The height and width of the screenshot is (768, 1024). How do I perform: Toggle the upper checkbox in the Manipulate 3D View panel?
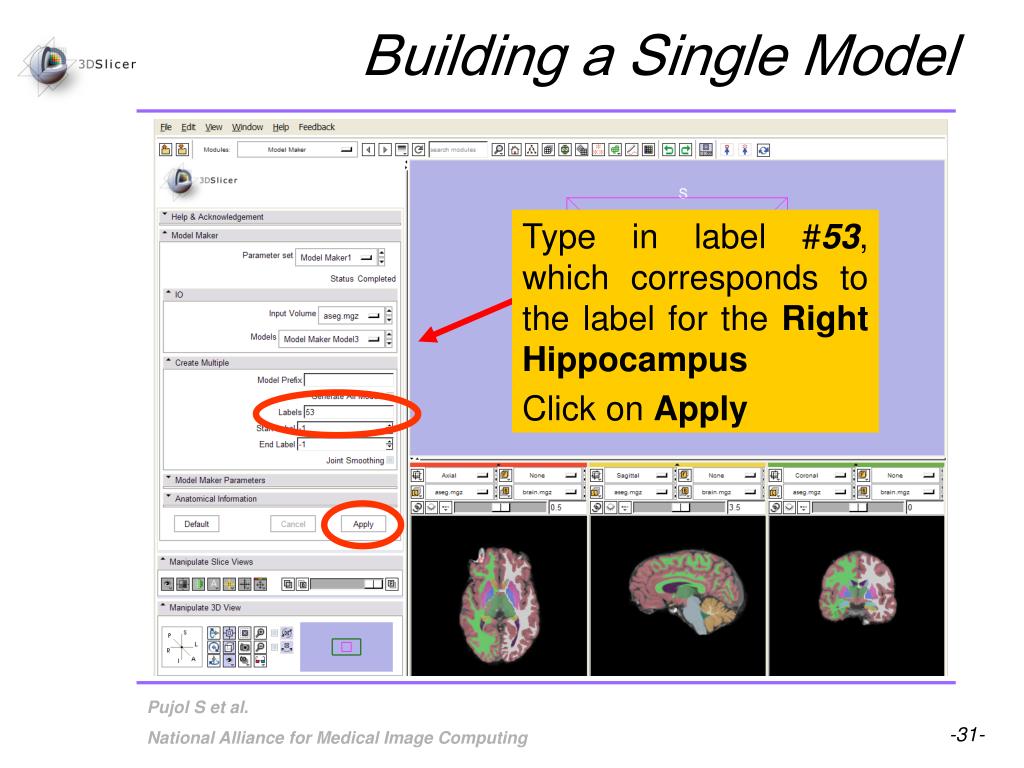click(275, 633)
